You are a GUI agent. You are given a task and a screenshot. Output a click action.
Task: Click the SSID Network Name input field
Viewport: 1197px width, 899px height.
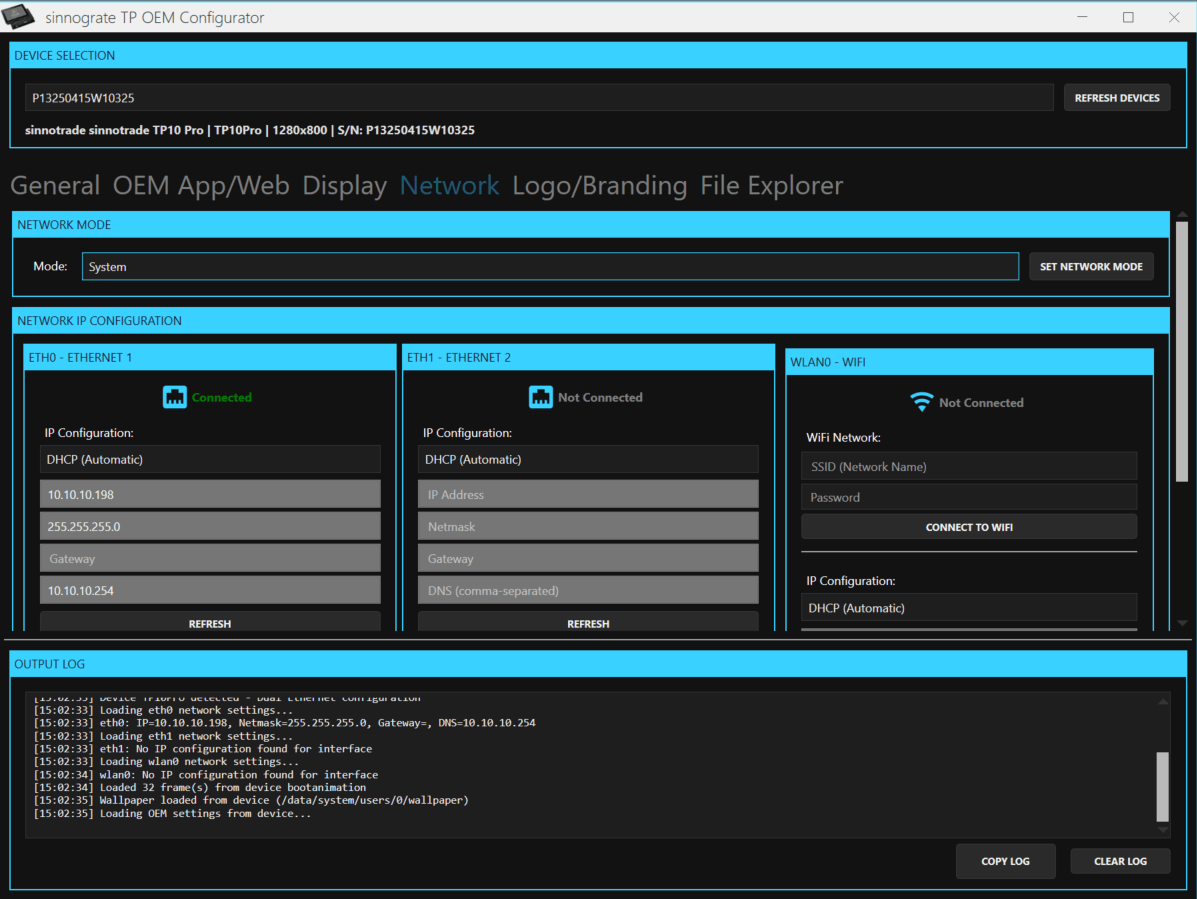[x=968, y=465]
